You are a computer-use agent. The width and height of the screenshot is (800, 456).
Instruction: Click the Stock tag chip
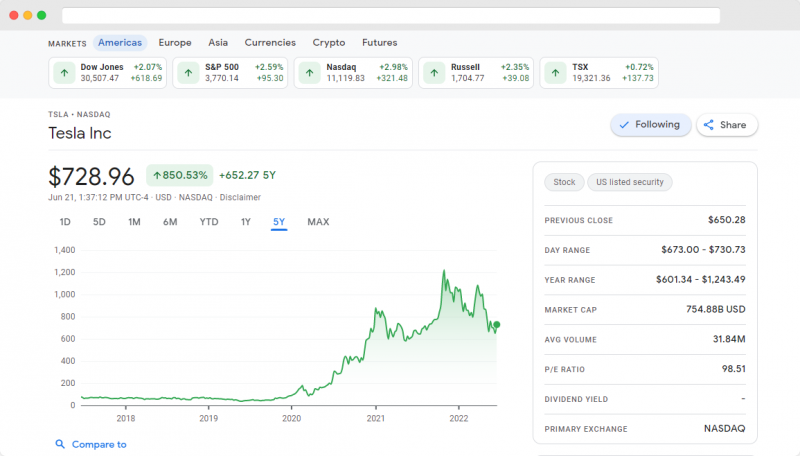pyautogui.click(x=564, y=182)
